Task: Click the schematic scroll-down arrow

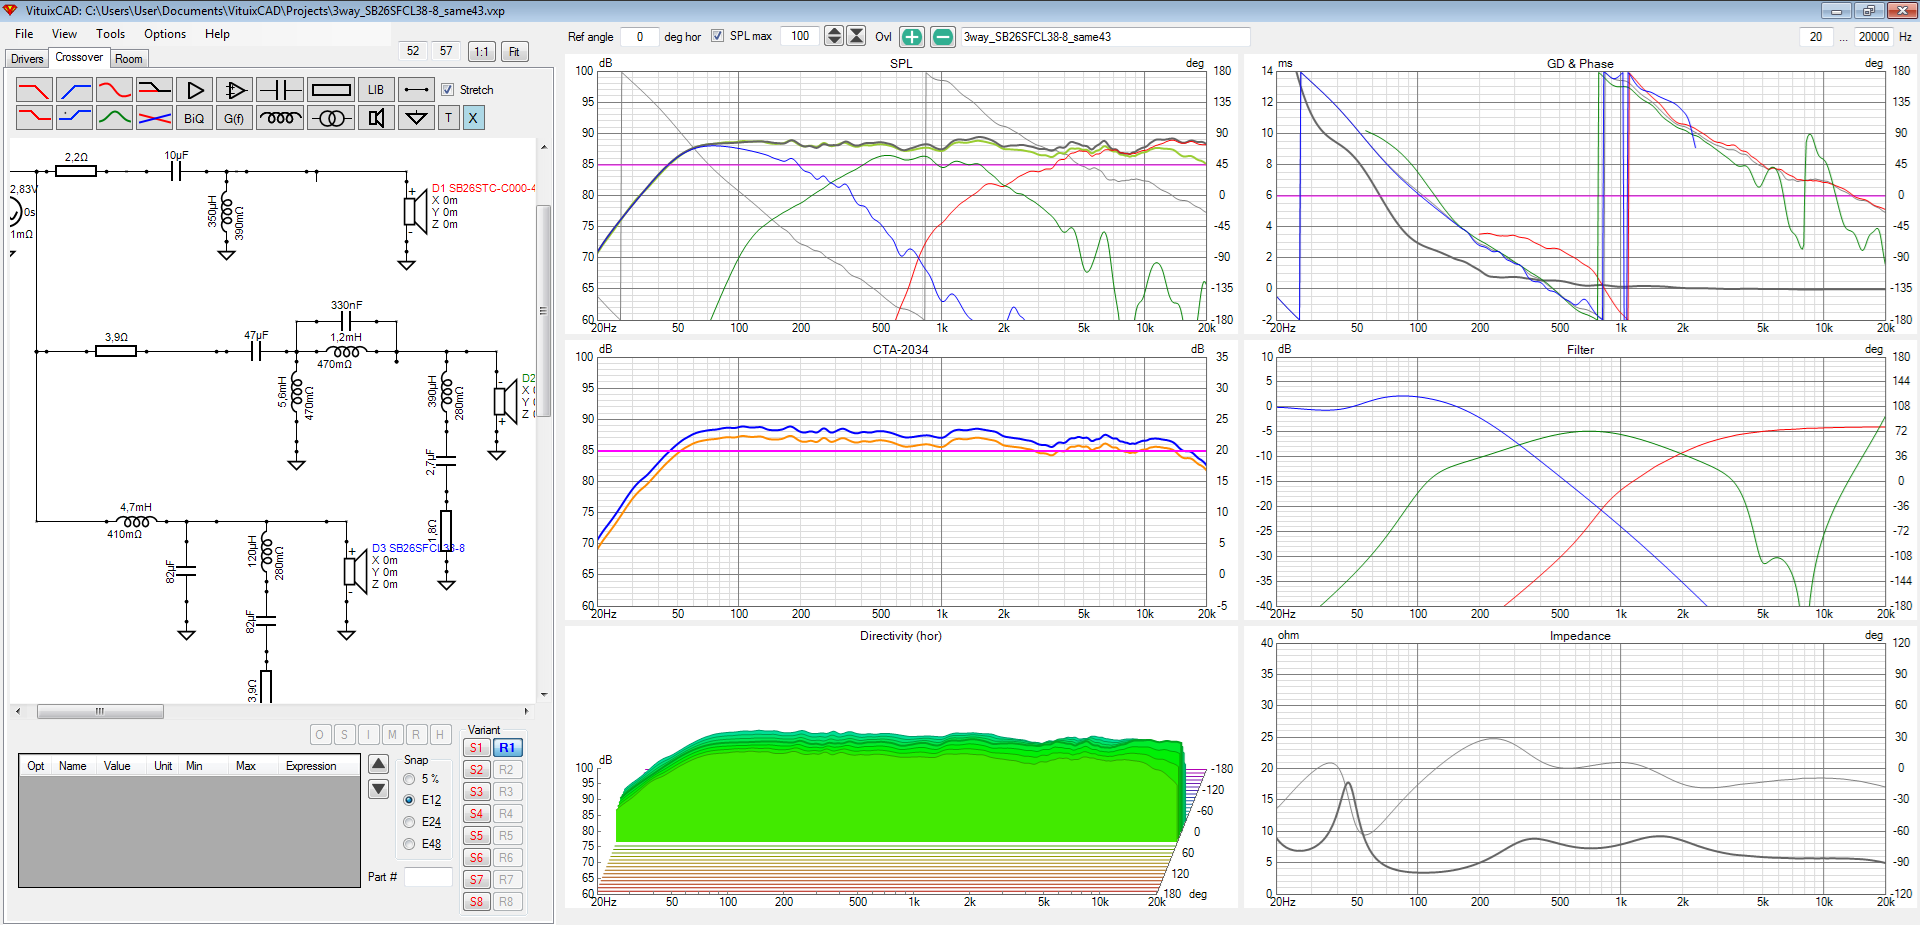Action: point(544,695)
